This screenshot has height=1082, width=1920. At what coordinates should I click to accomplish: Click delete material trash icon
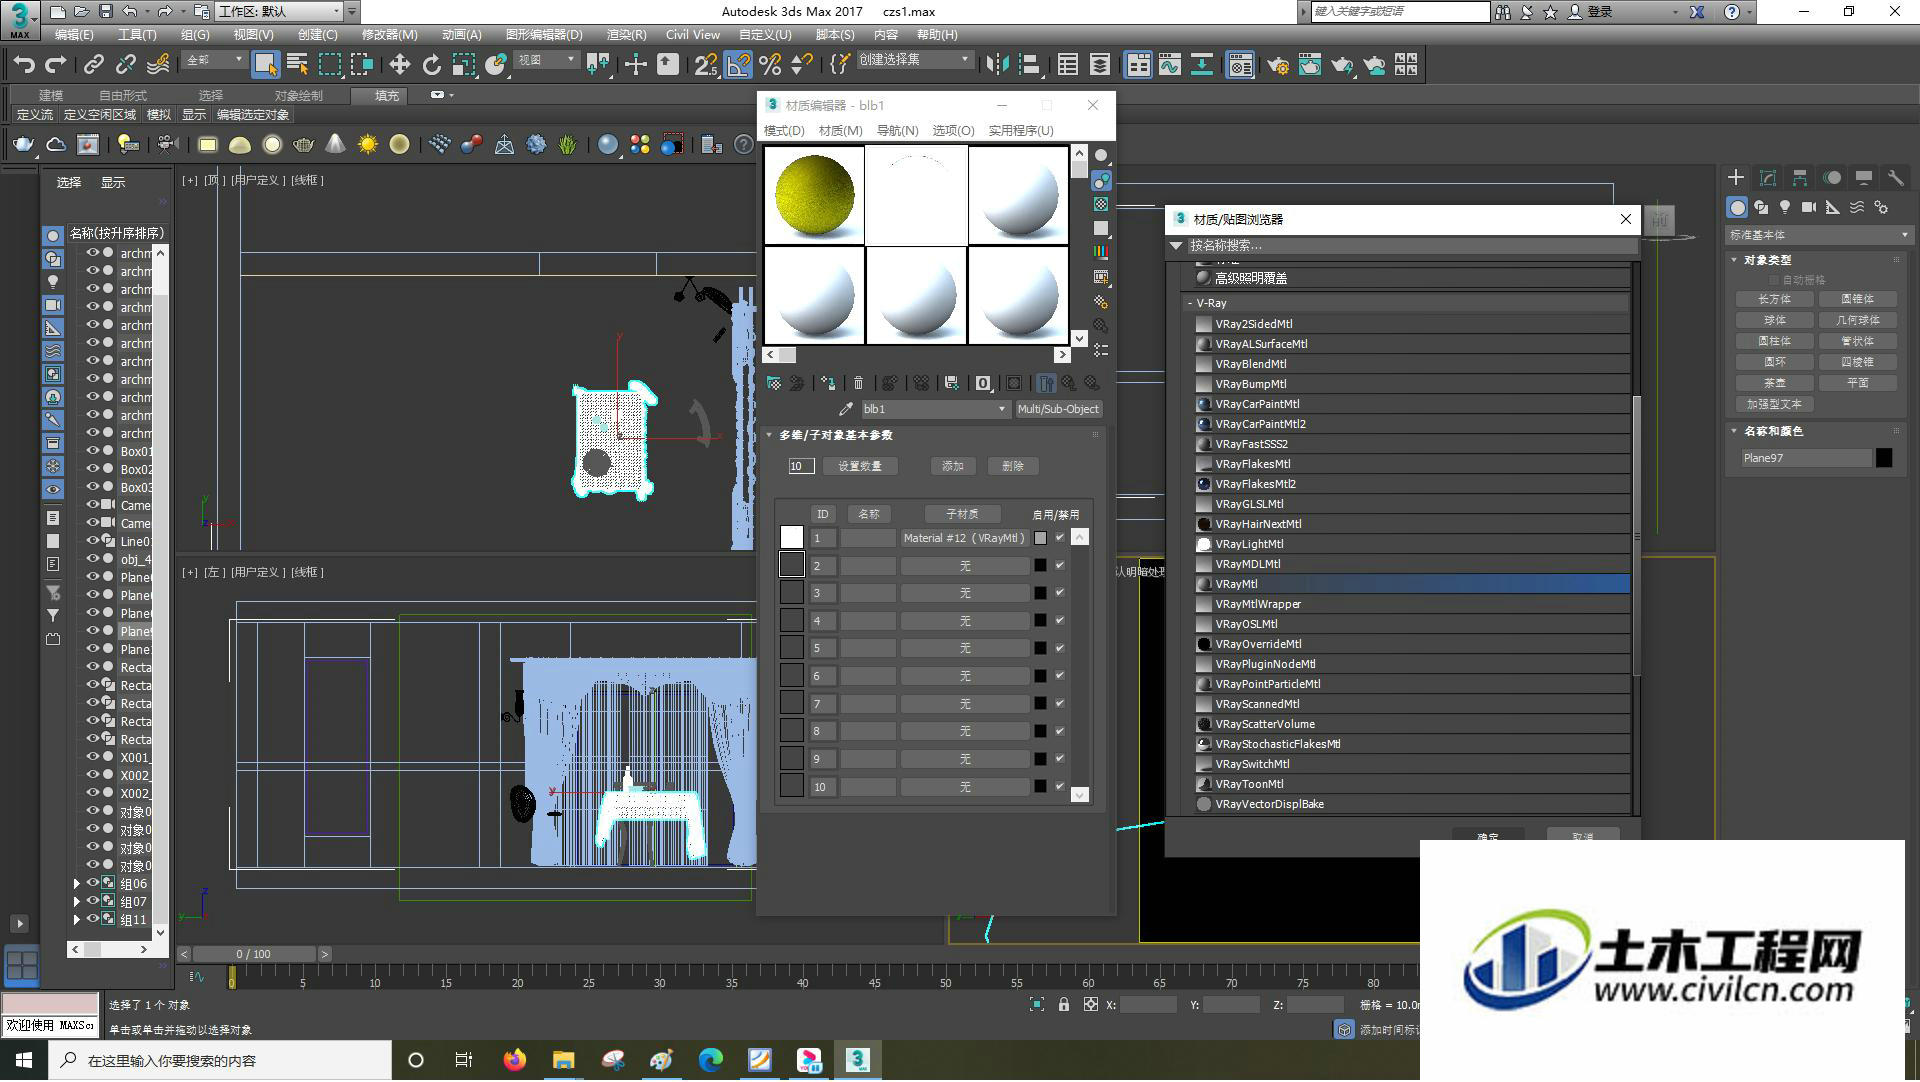point(858,383)
